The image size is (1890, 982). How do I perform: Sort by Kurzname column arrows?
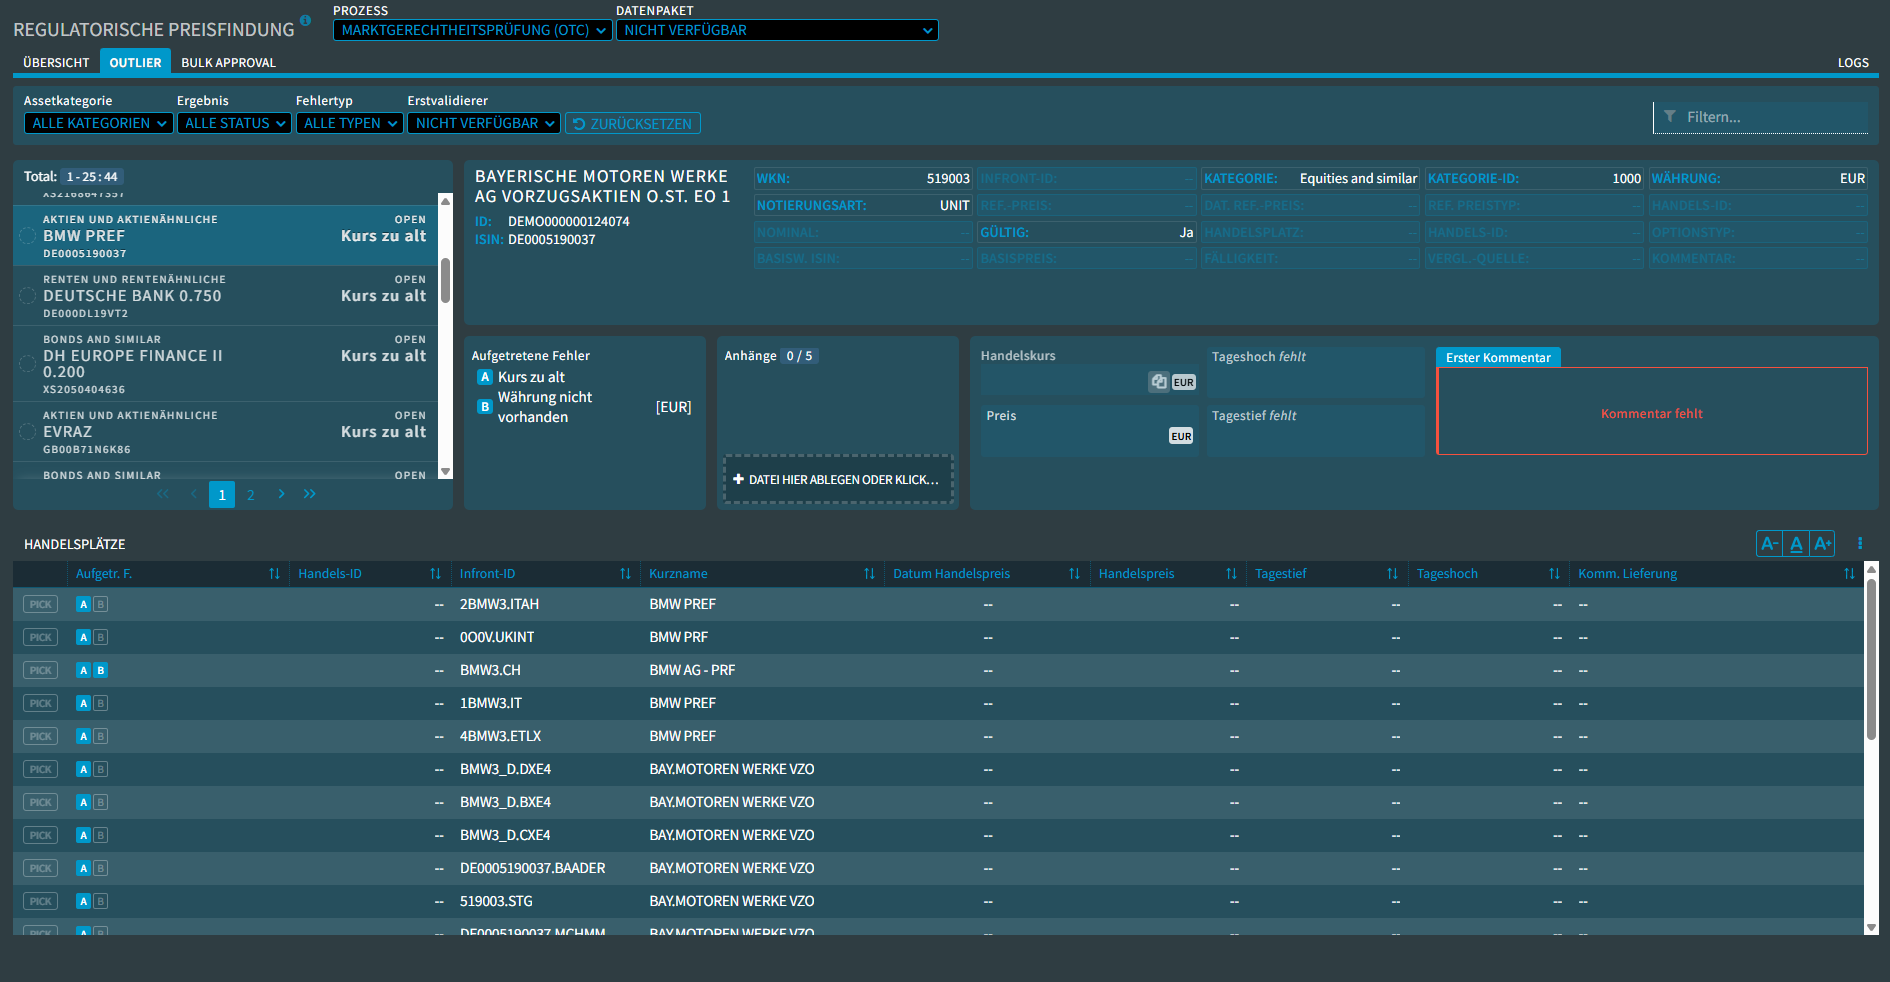869,574
